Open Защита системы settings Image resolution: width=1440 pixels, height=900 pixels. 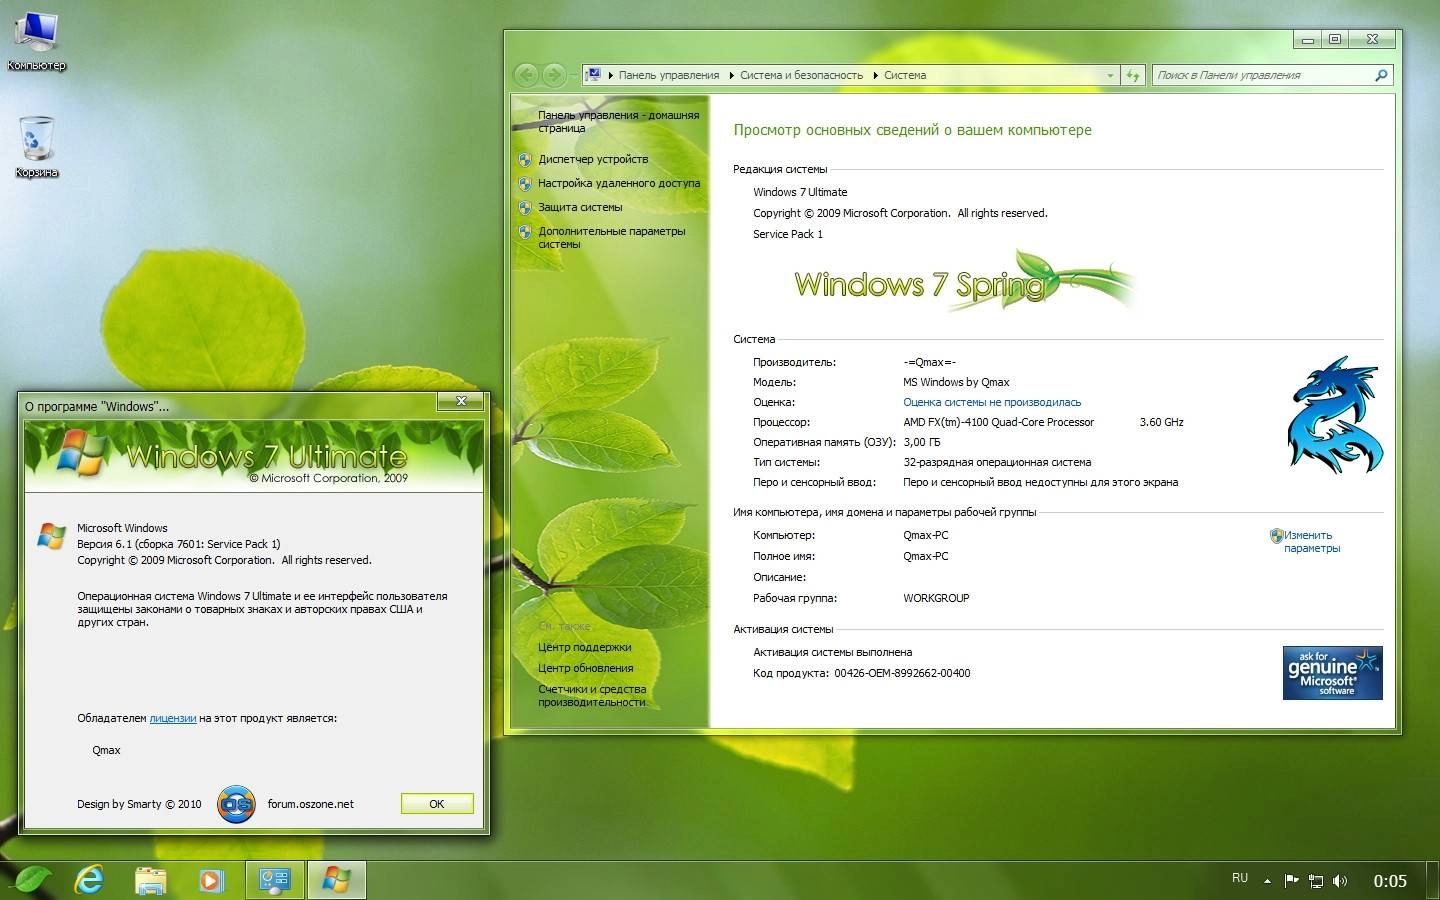581,207
